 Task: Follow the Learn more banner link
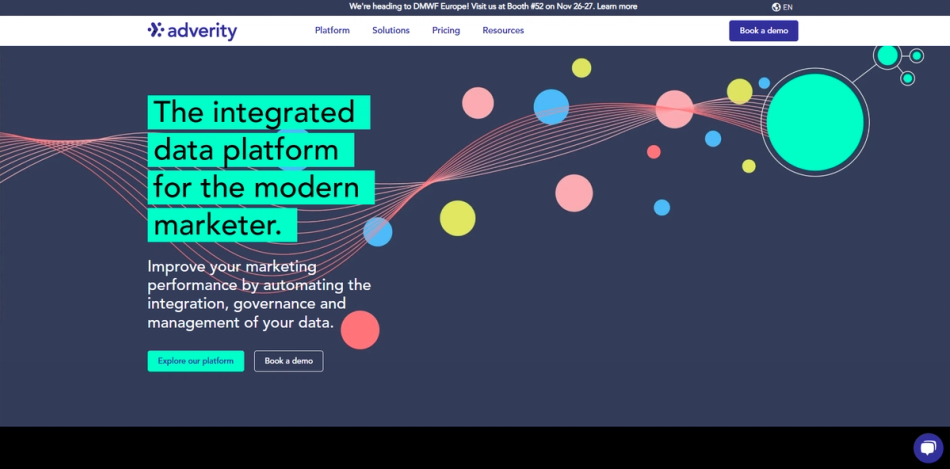[617, 7]
